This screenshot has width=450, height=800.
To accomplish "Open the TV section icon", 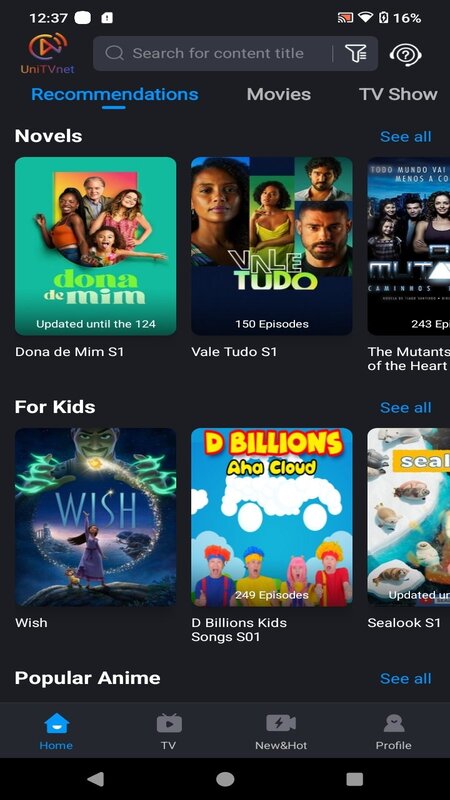I will coord(169,723).
